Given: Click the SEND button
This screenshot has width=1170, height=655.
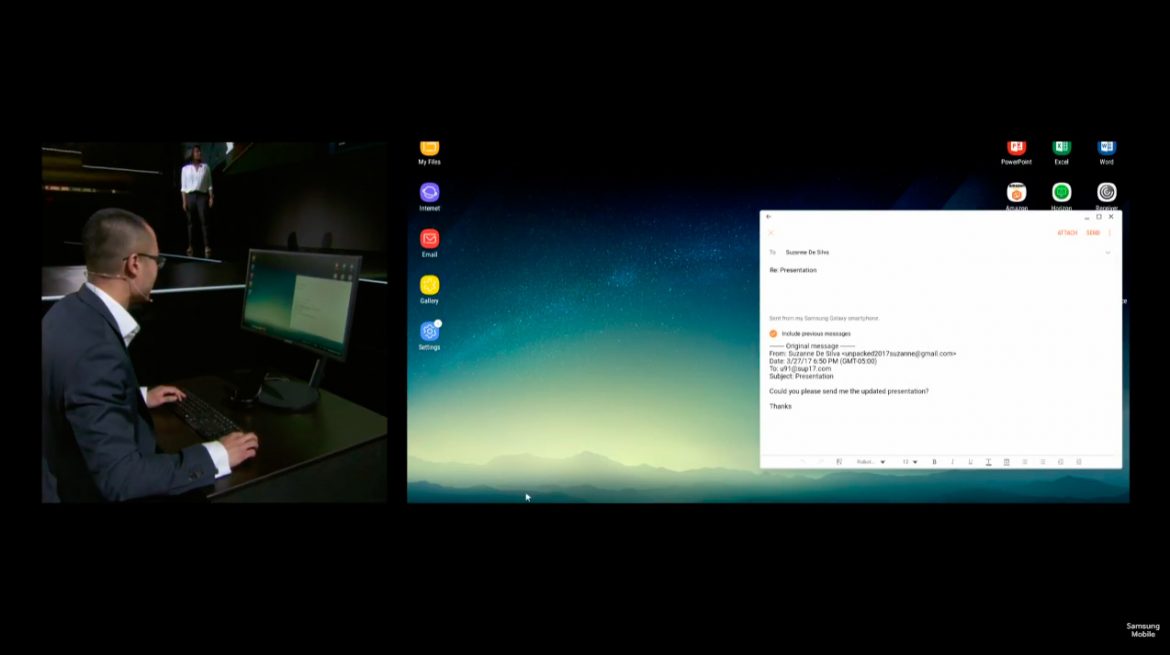Looking at the screenshot, I should [1093, 233].
